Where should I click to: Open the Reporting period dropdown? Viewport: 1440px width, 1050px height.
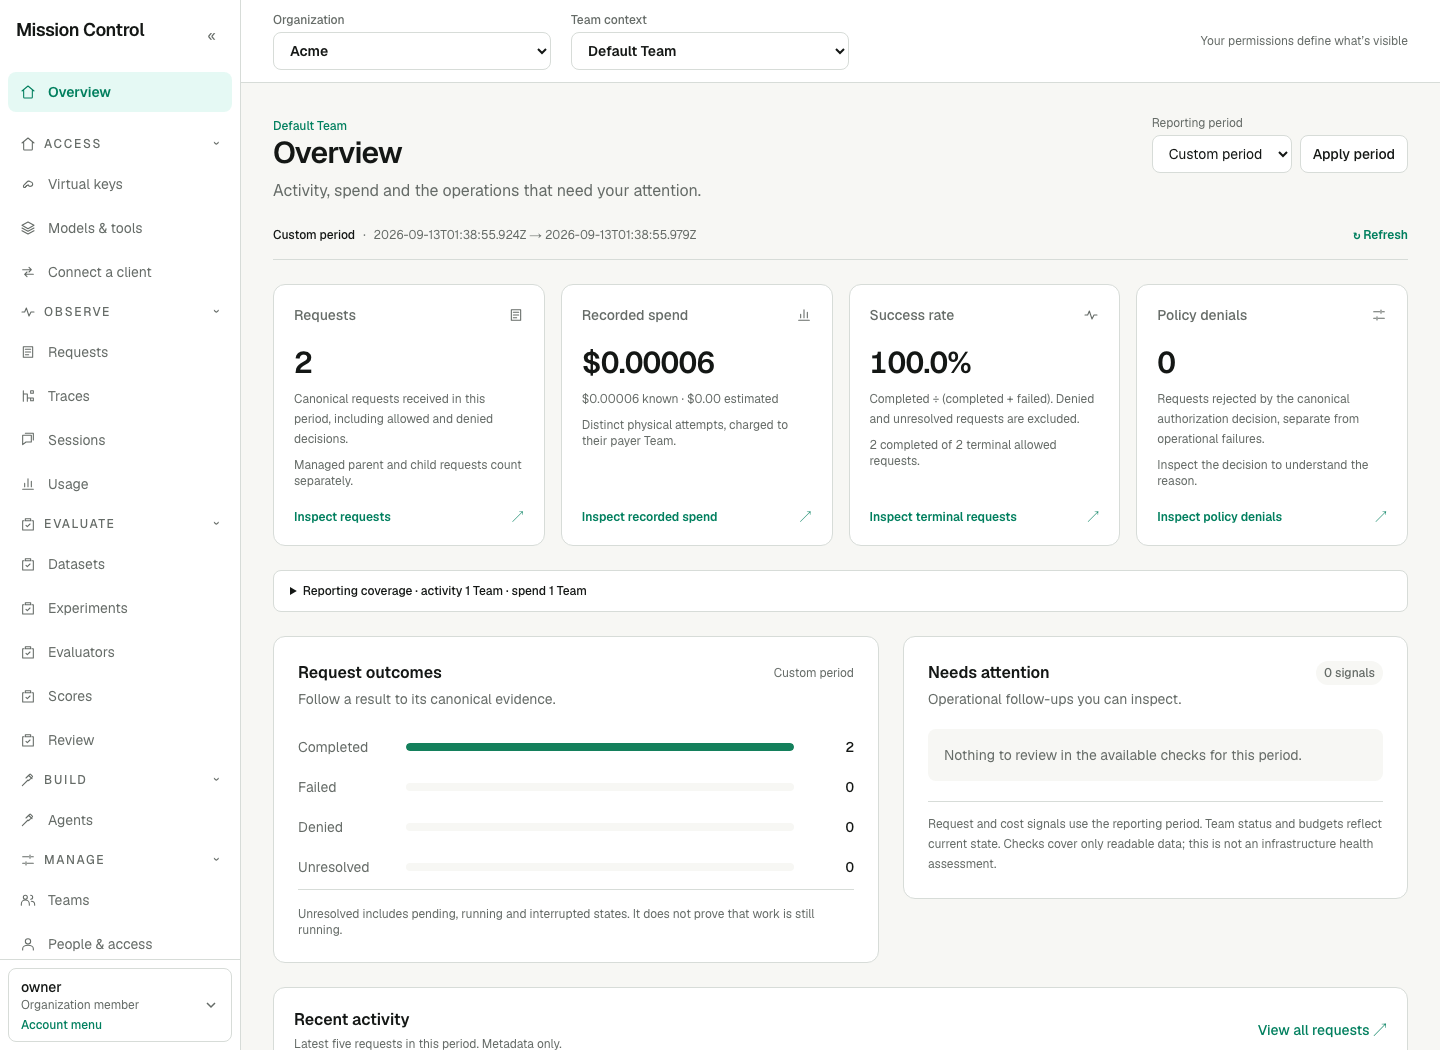point(1222,154)
